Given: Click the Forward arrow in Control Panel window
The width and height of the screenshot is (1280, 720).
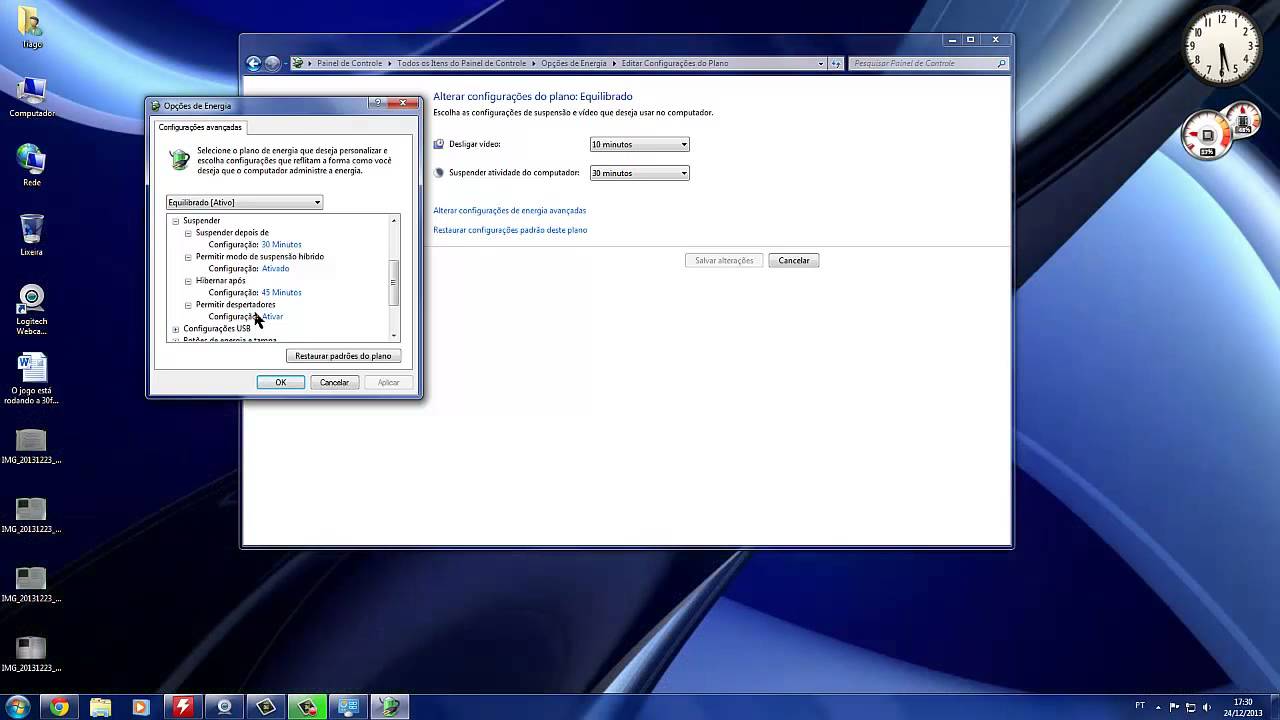Looking at the screenshot, I should click(272, 63).
